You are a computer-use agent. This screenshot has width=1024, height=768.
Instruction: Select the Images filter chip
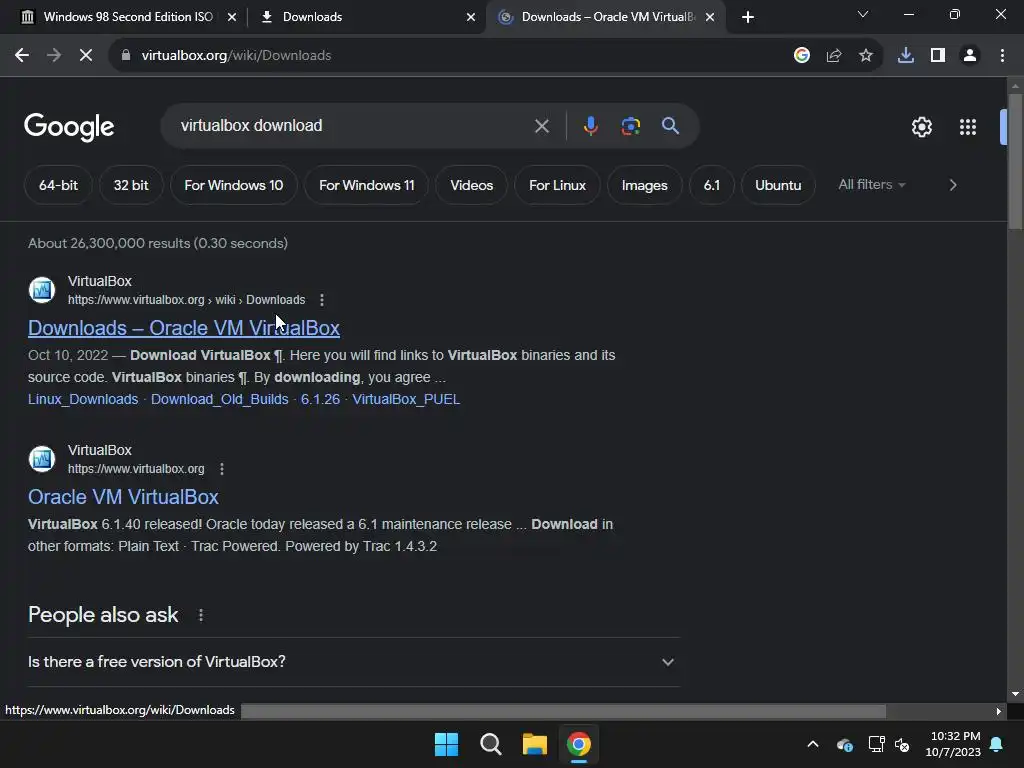coord(645,185)
